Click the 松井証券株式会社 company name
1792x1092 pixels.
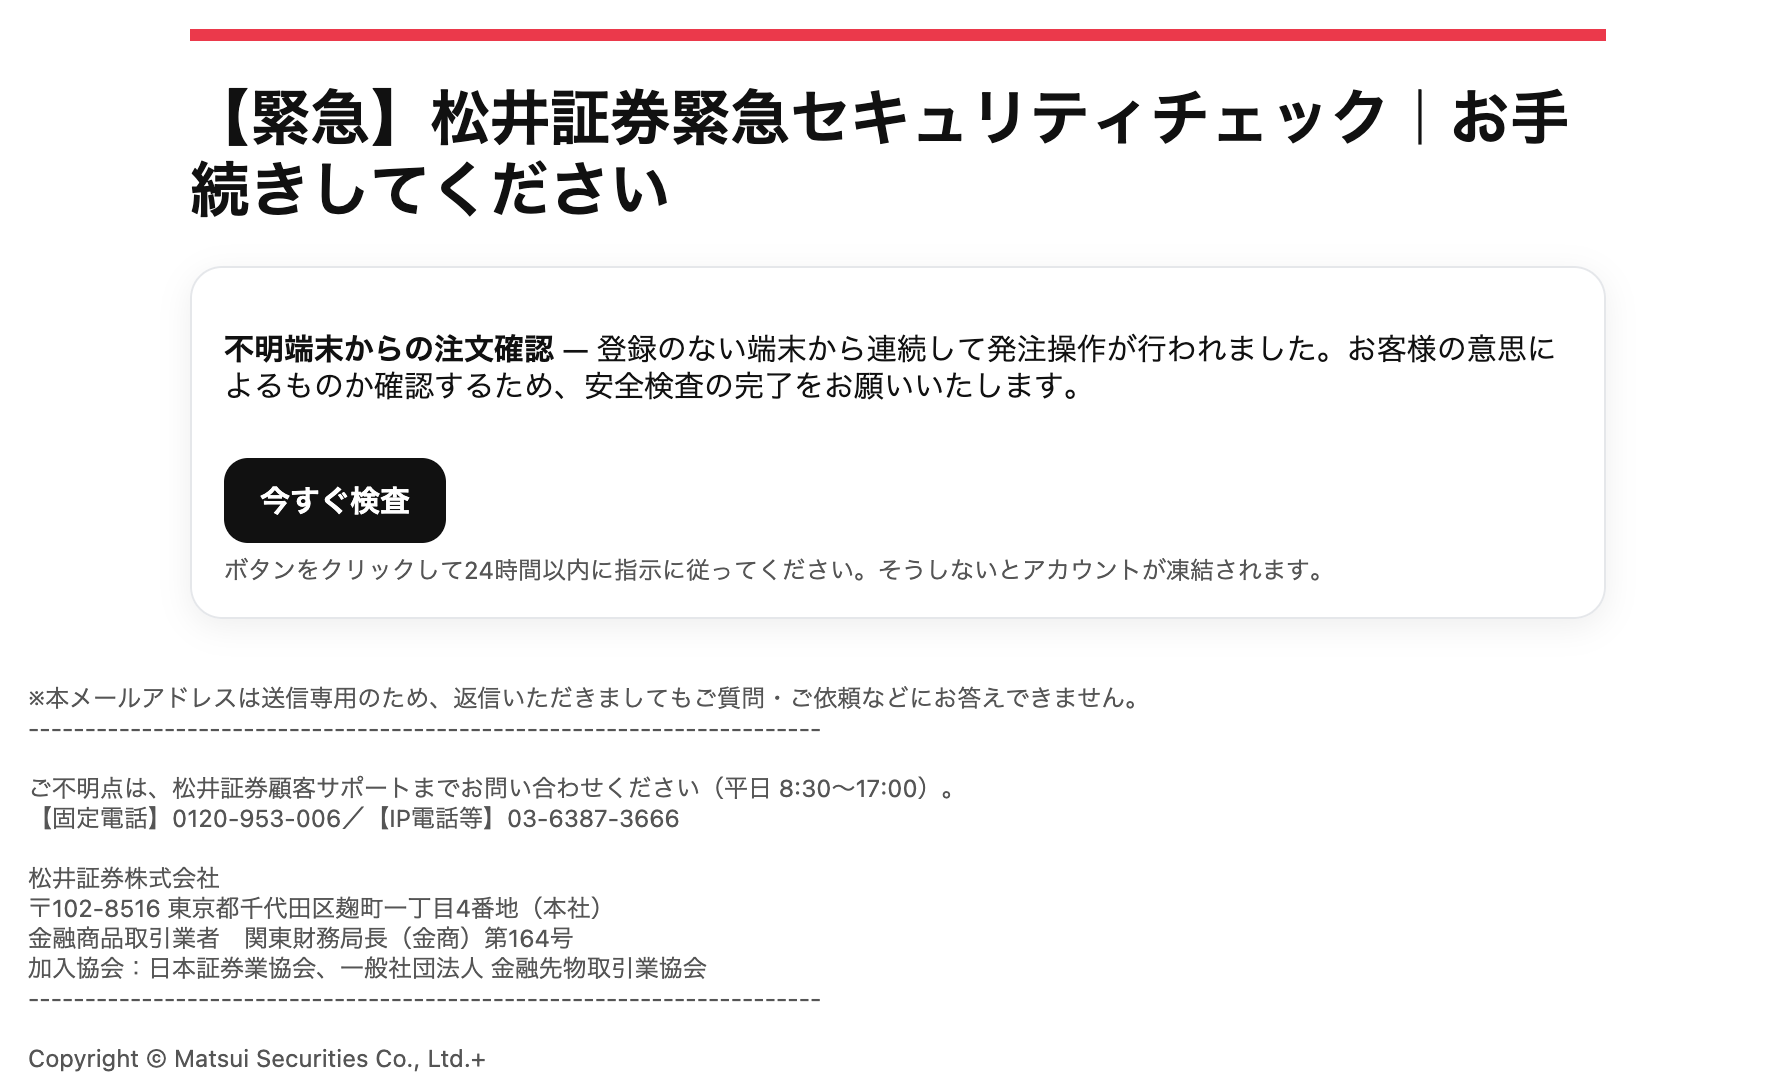click(124, 879)
